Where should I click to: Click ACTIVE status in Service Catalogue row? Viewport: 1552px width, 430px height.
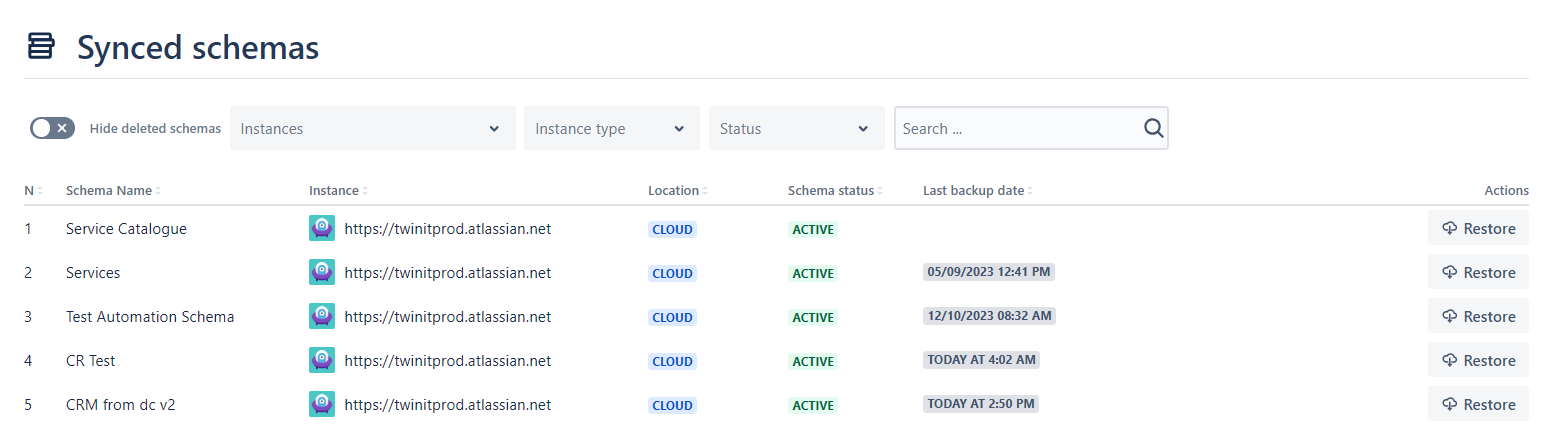click(813, 229)
